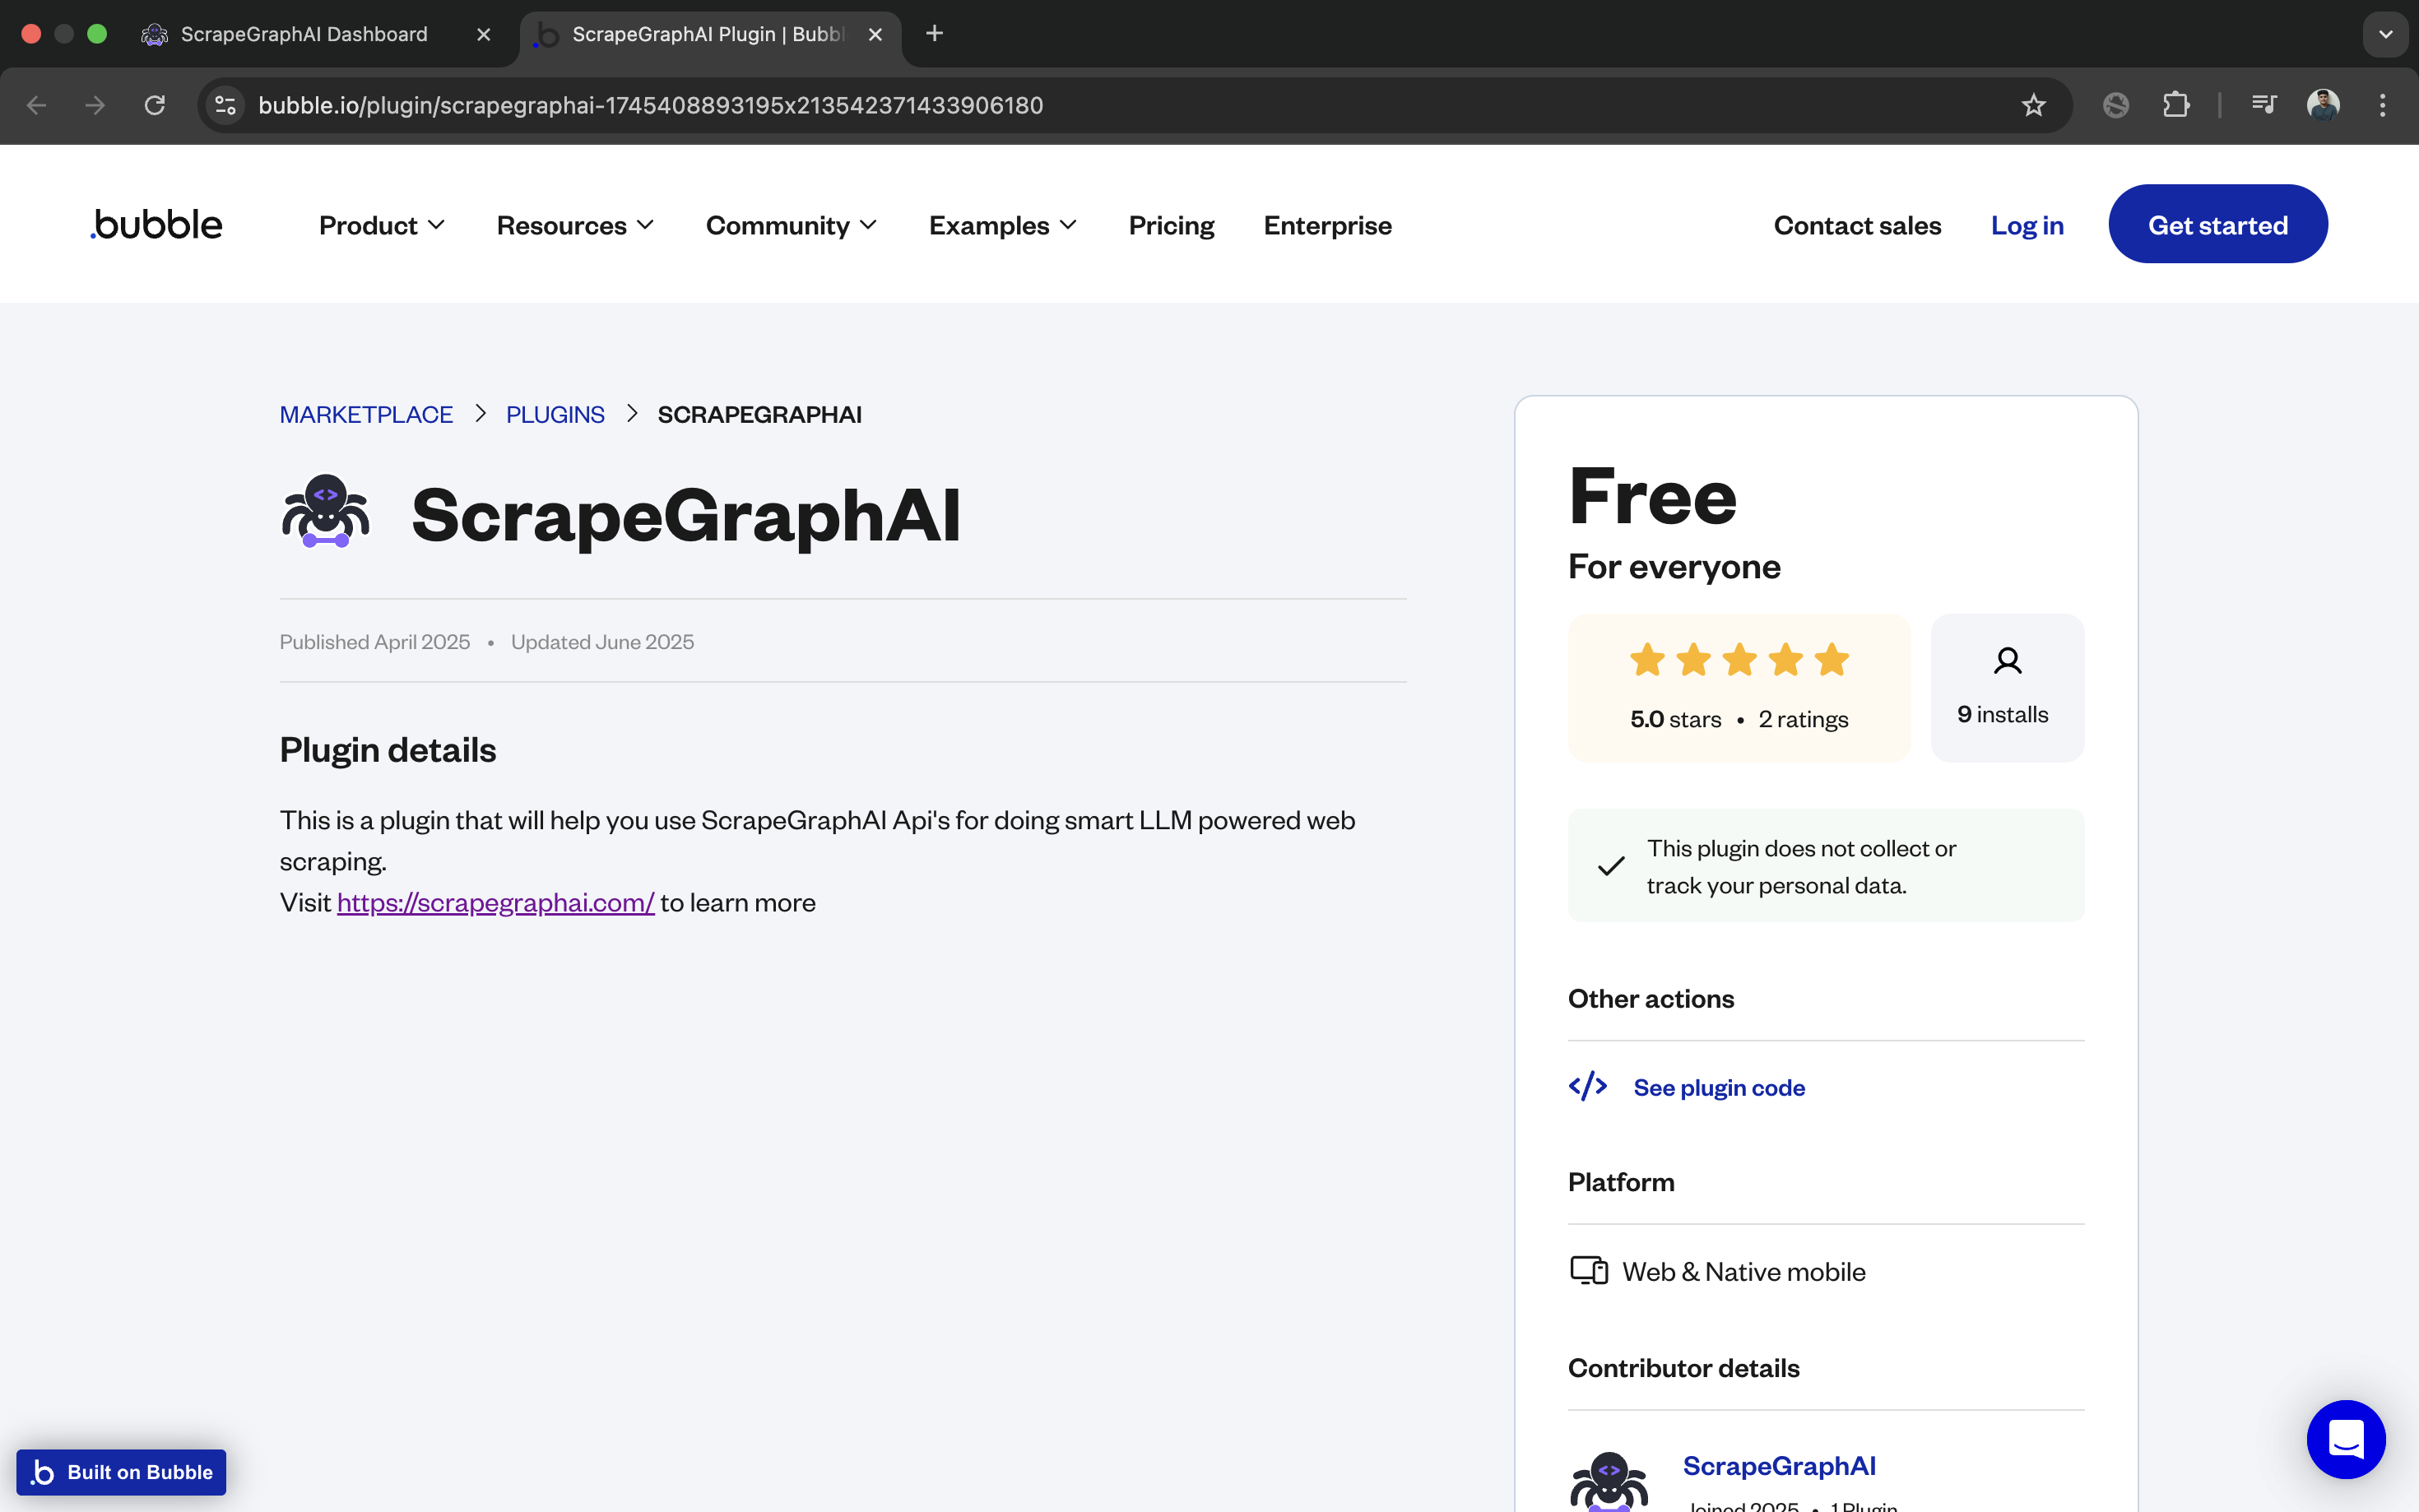Click the contributor spider avatar

(x=1608, y=1482)
